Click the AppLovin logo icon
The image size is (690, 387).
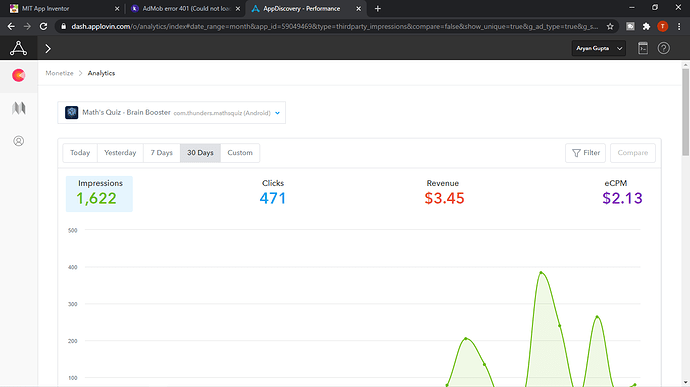18,48
